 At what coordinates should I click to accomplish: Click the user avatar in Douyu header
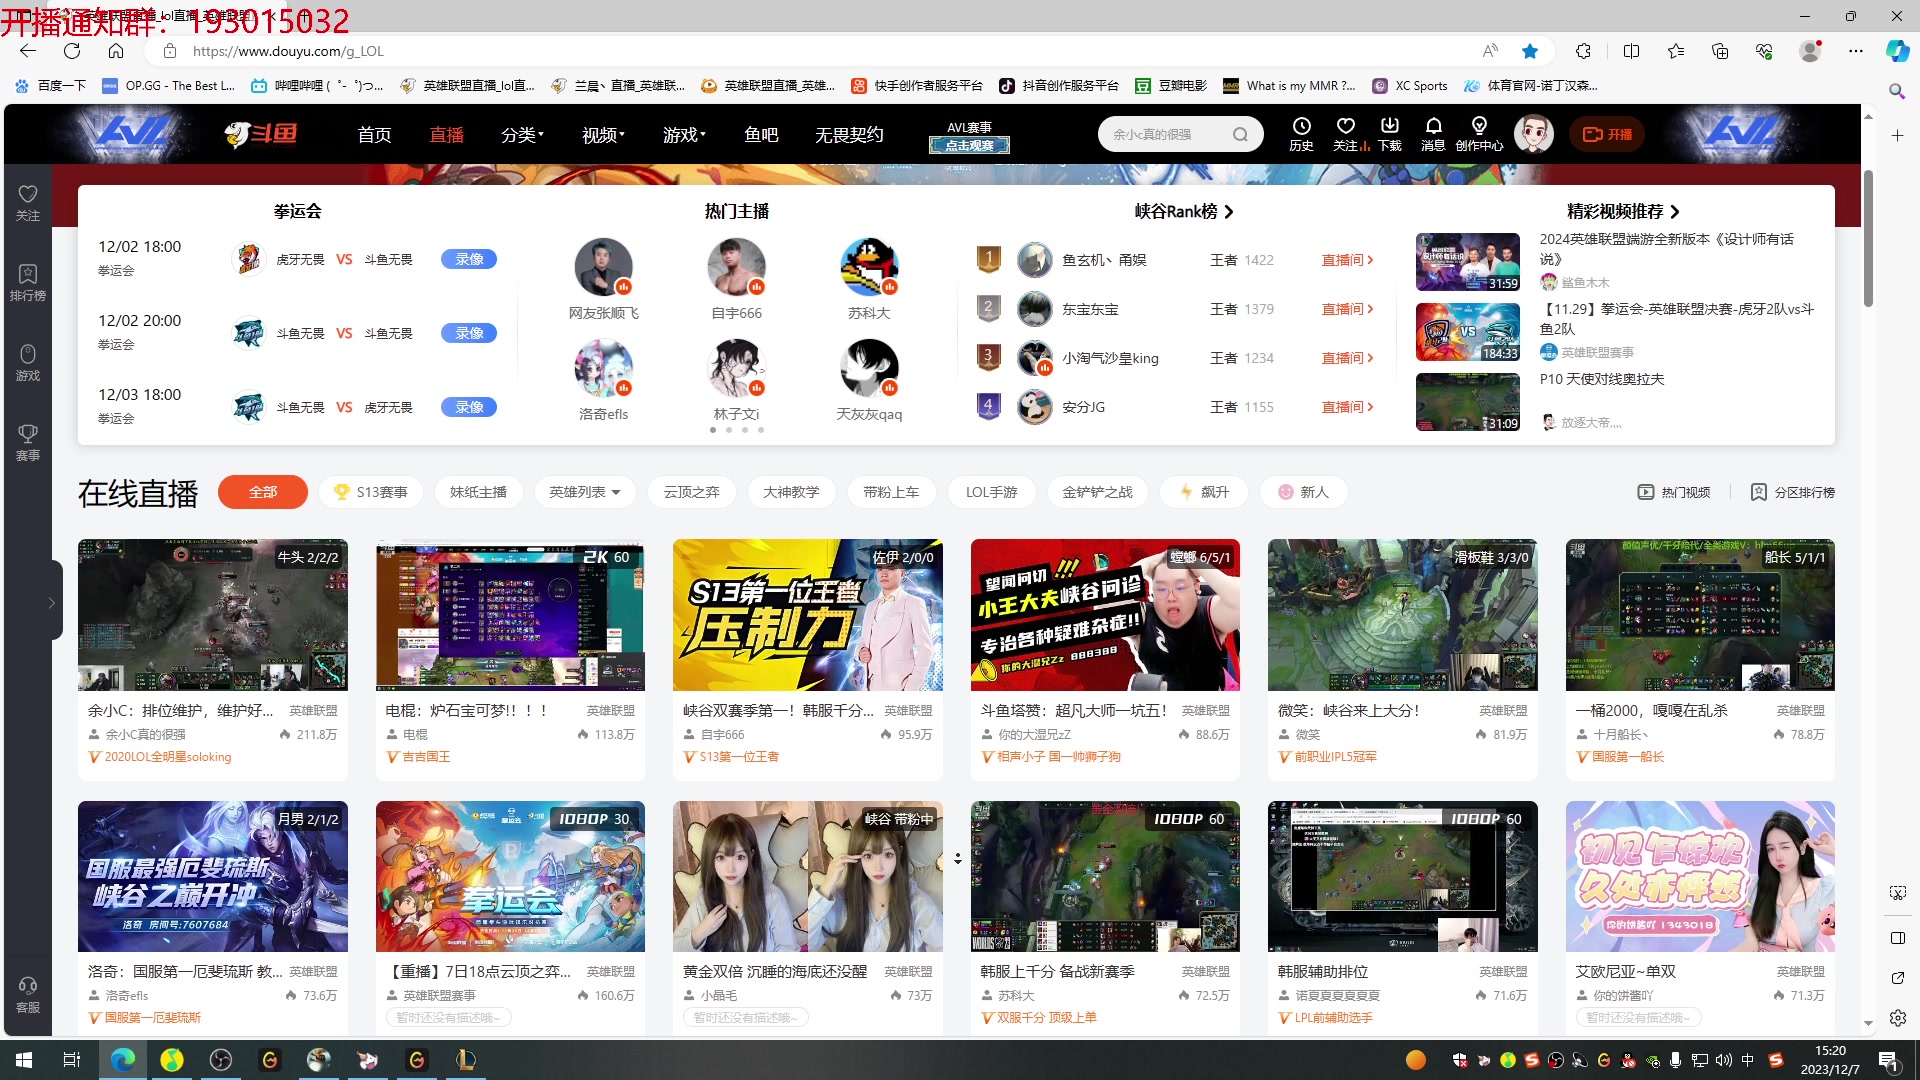[1533, 134]
